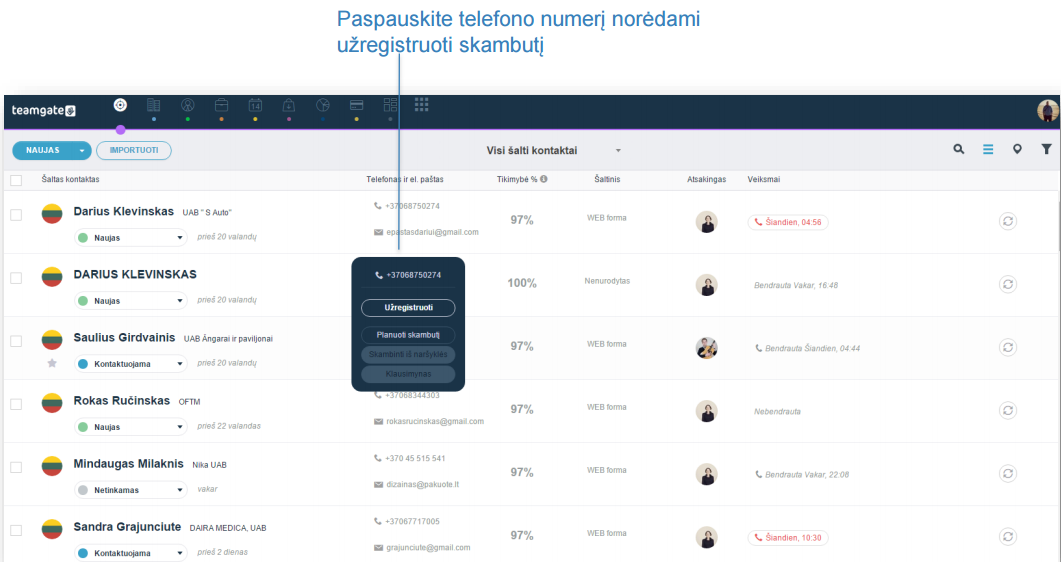The height and width of the screenshot is (562, 1061).
Task: Open Naujas status dropdown for Darius Klevinskas UAB S Auto
Action: [131, 237]
